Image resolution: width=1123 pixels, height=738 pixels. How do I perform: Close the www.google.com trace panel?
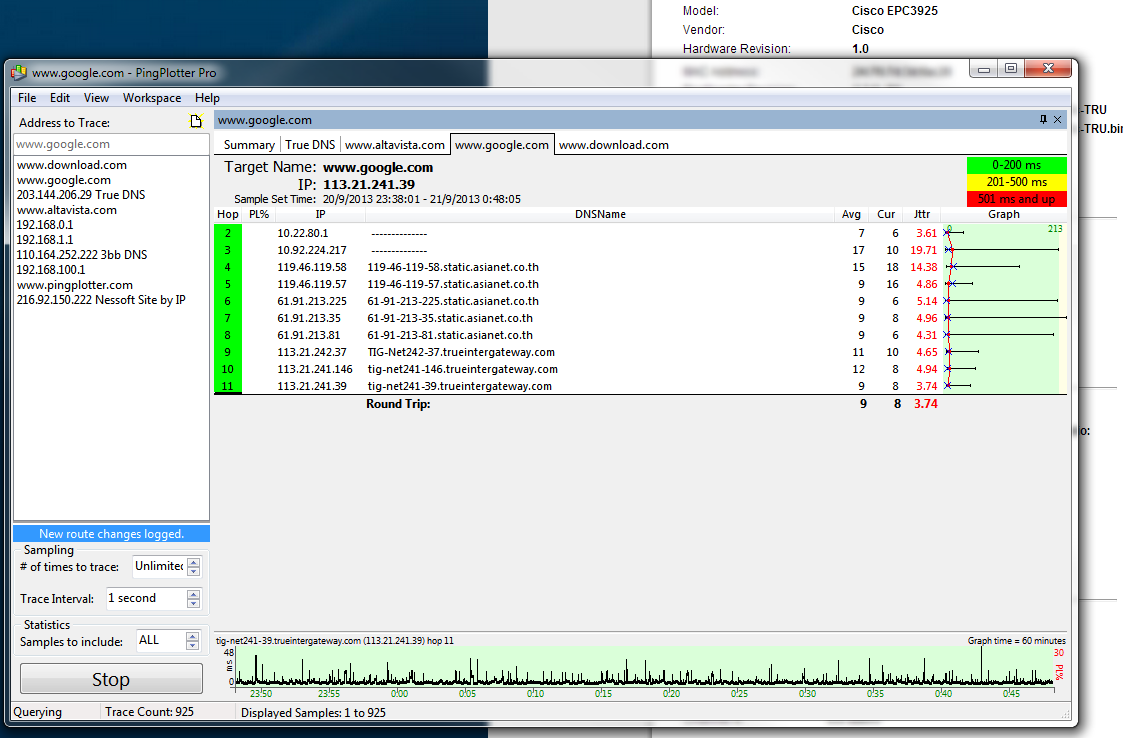1057,120
